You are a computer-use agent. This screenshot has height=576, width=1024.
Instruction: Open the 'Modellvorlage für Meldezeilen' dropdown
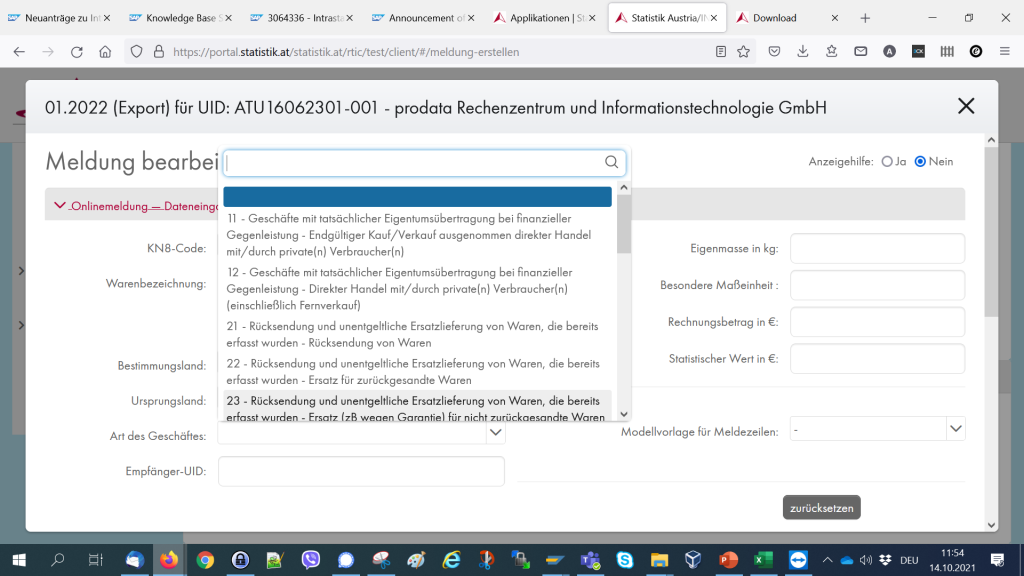coord(955,428)
